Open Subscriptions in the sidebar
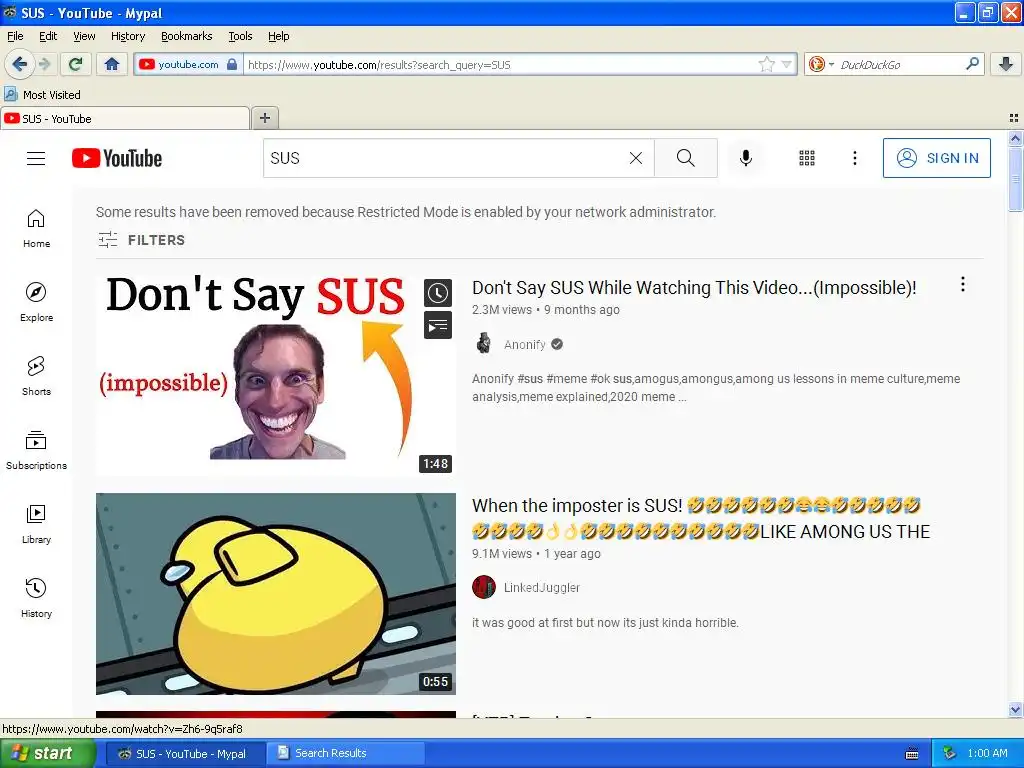 37,451
